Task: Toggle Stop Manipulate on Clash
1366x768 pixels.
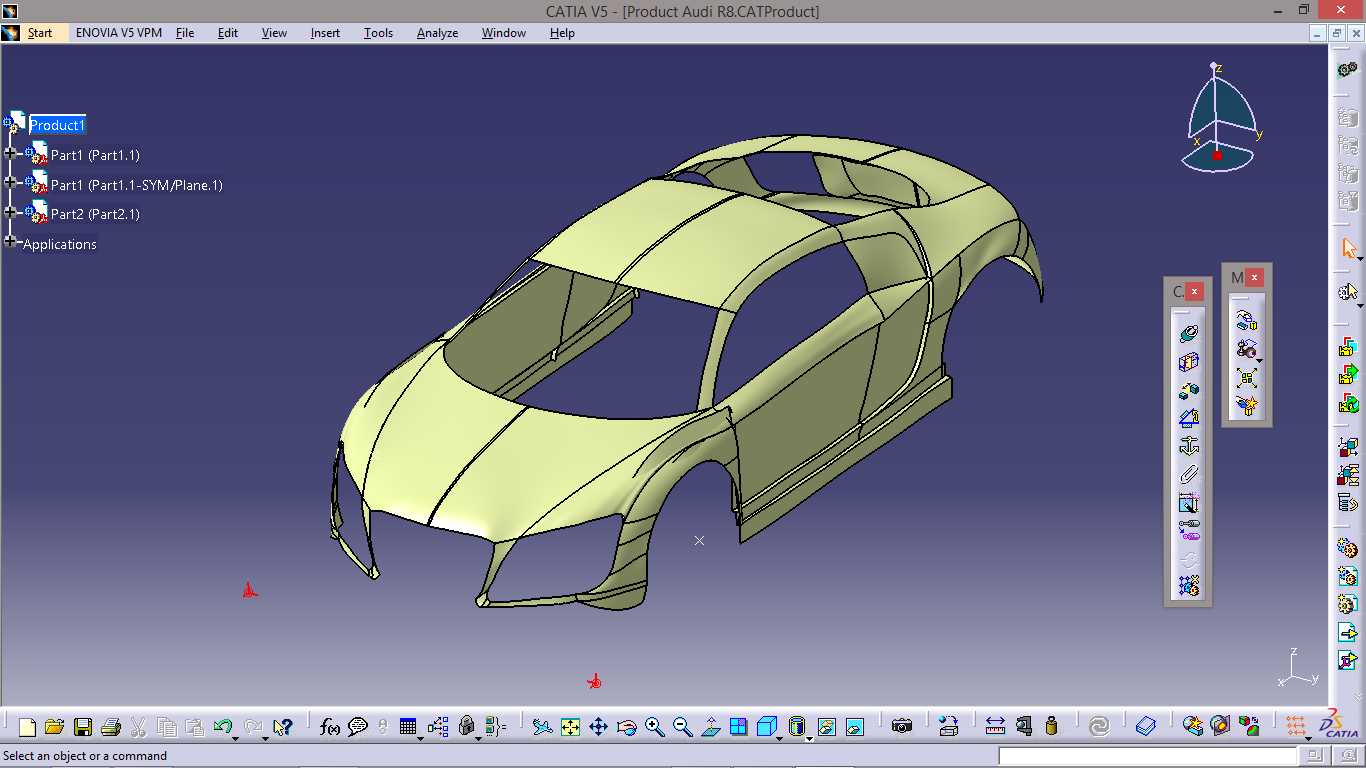Action: 1246,406
